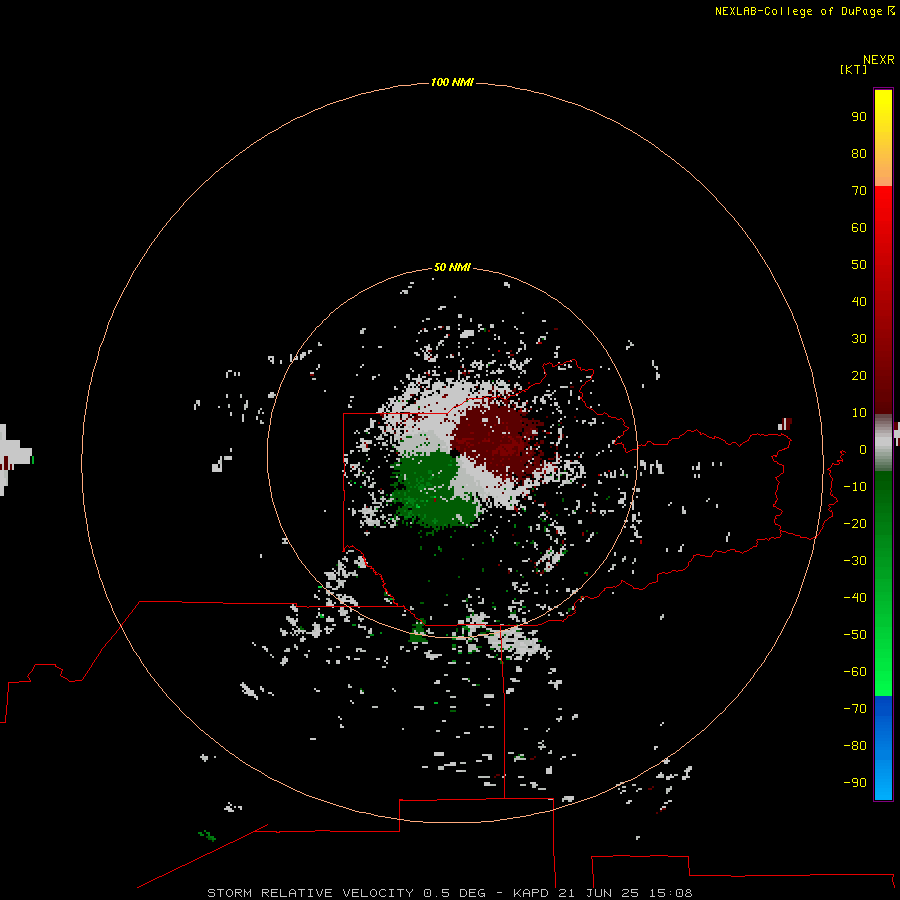
Task: Select the -30 scale label
Action: [x=855, y=561]
